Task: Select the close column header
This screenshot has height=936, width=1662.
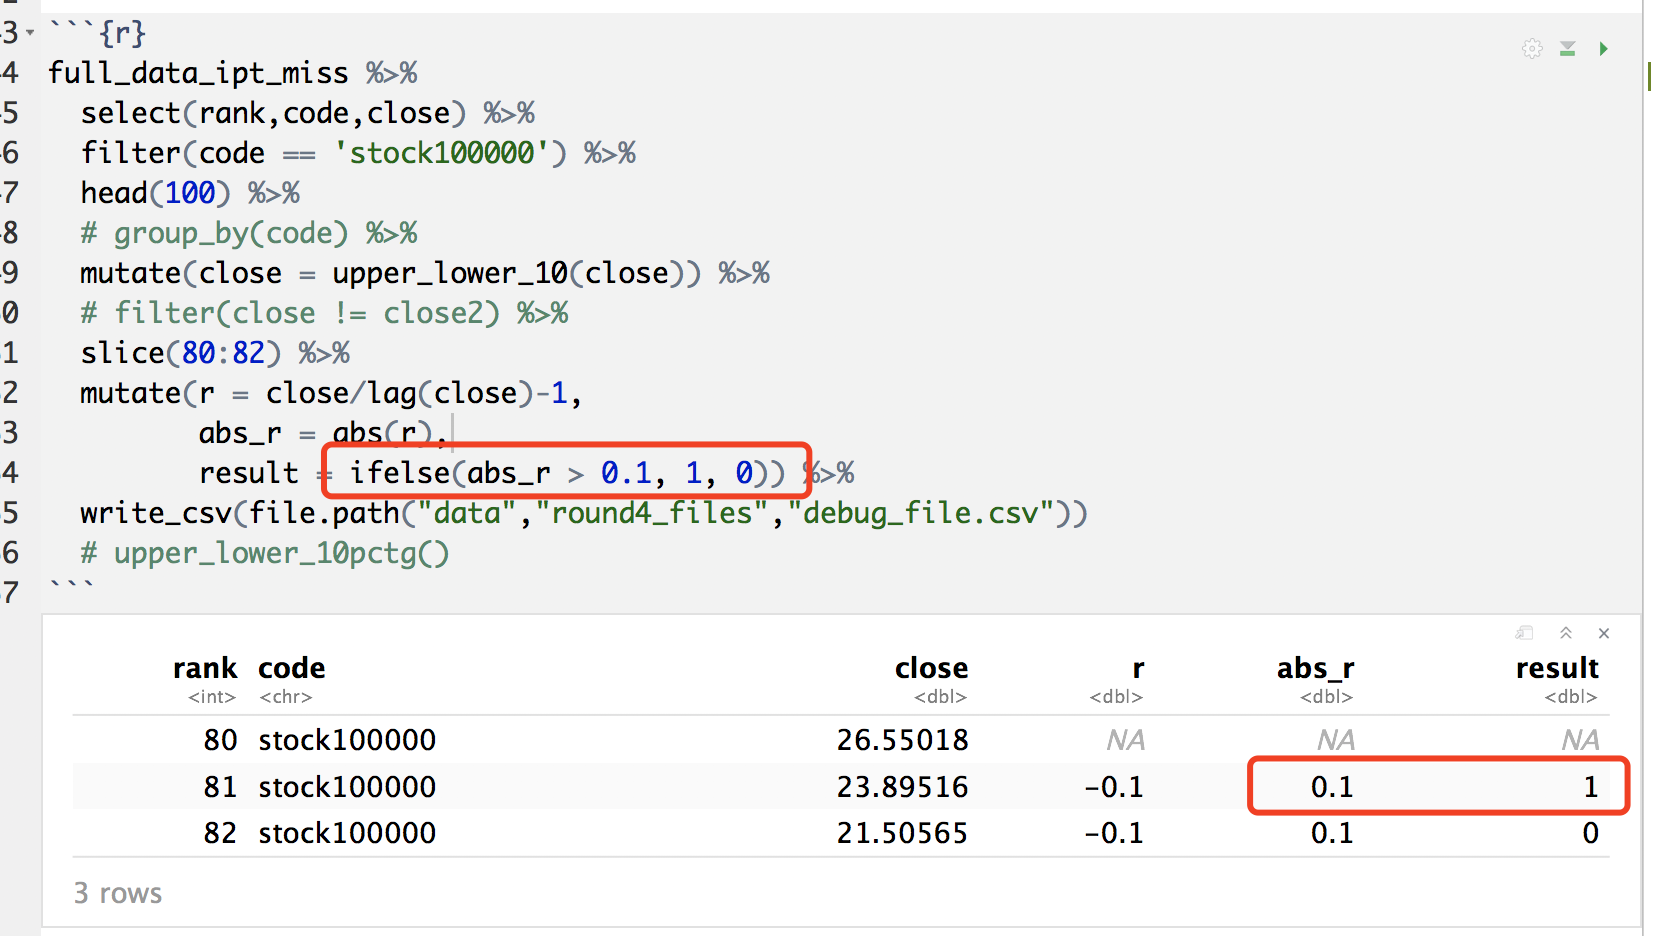Action: [931, 668]
